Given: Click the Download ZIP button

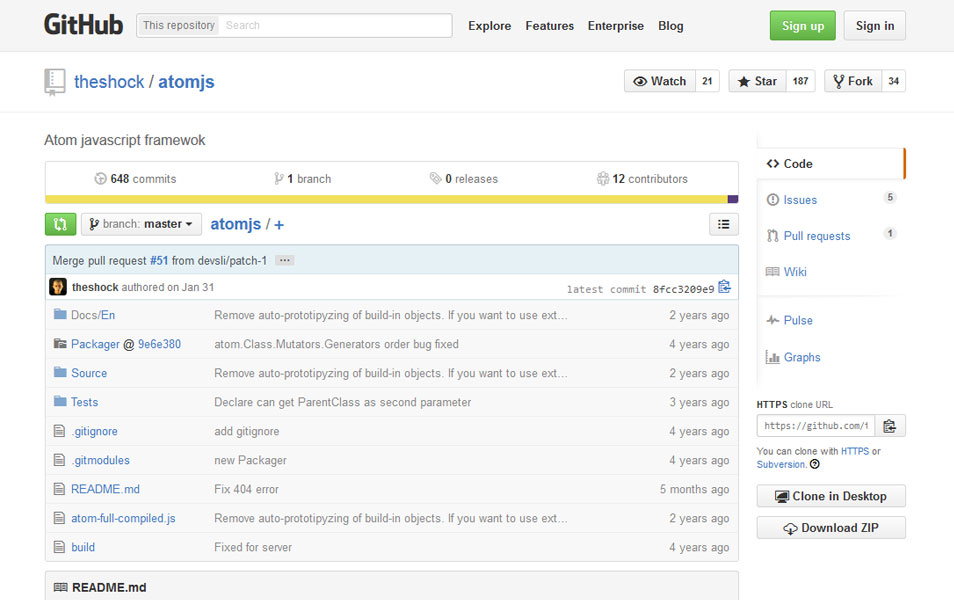Looking at the screenshot, I should pyautogui.click(x=830, y=528).
